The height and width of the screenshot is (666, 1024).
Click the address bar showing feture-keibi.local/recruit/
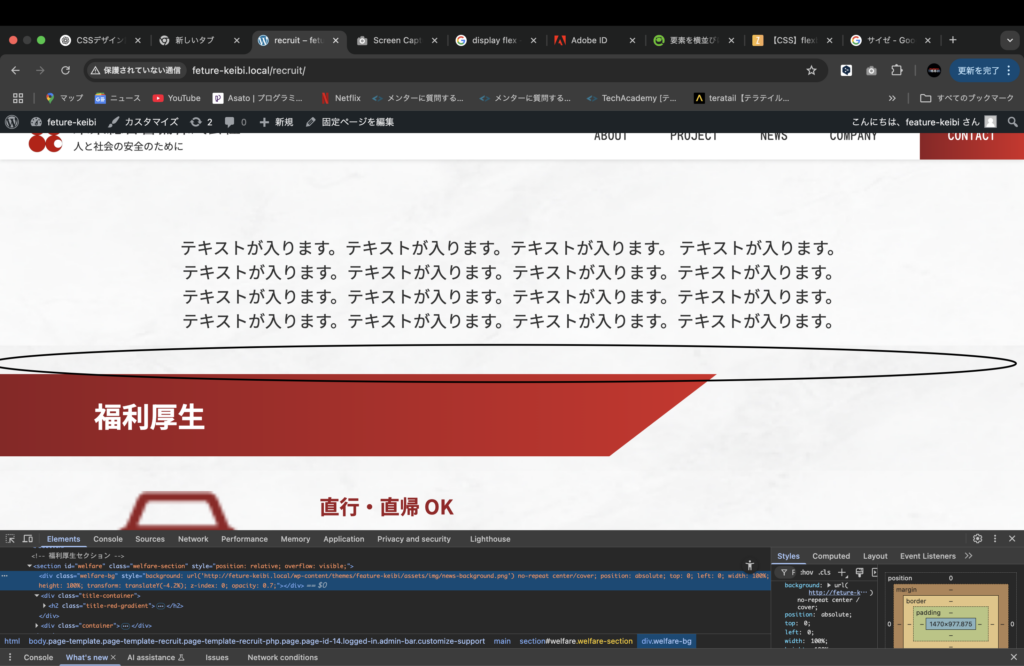[x=450, y=71]
